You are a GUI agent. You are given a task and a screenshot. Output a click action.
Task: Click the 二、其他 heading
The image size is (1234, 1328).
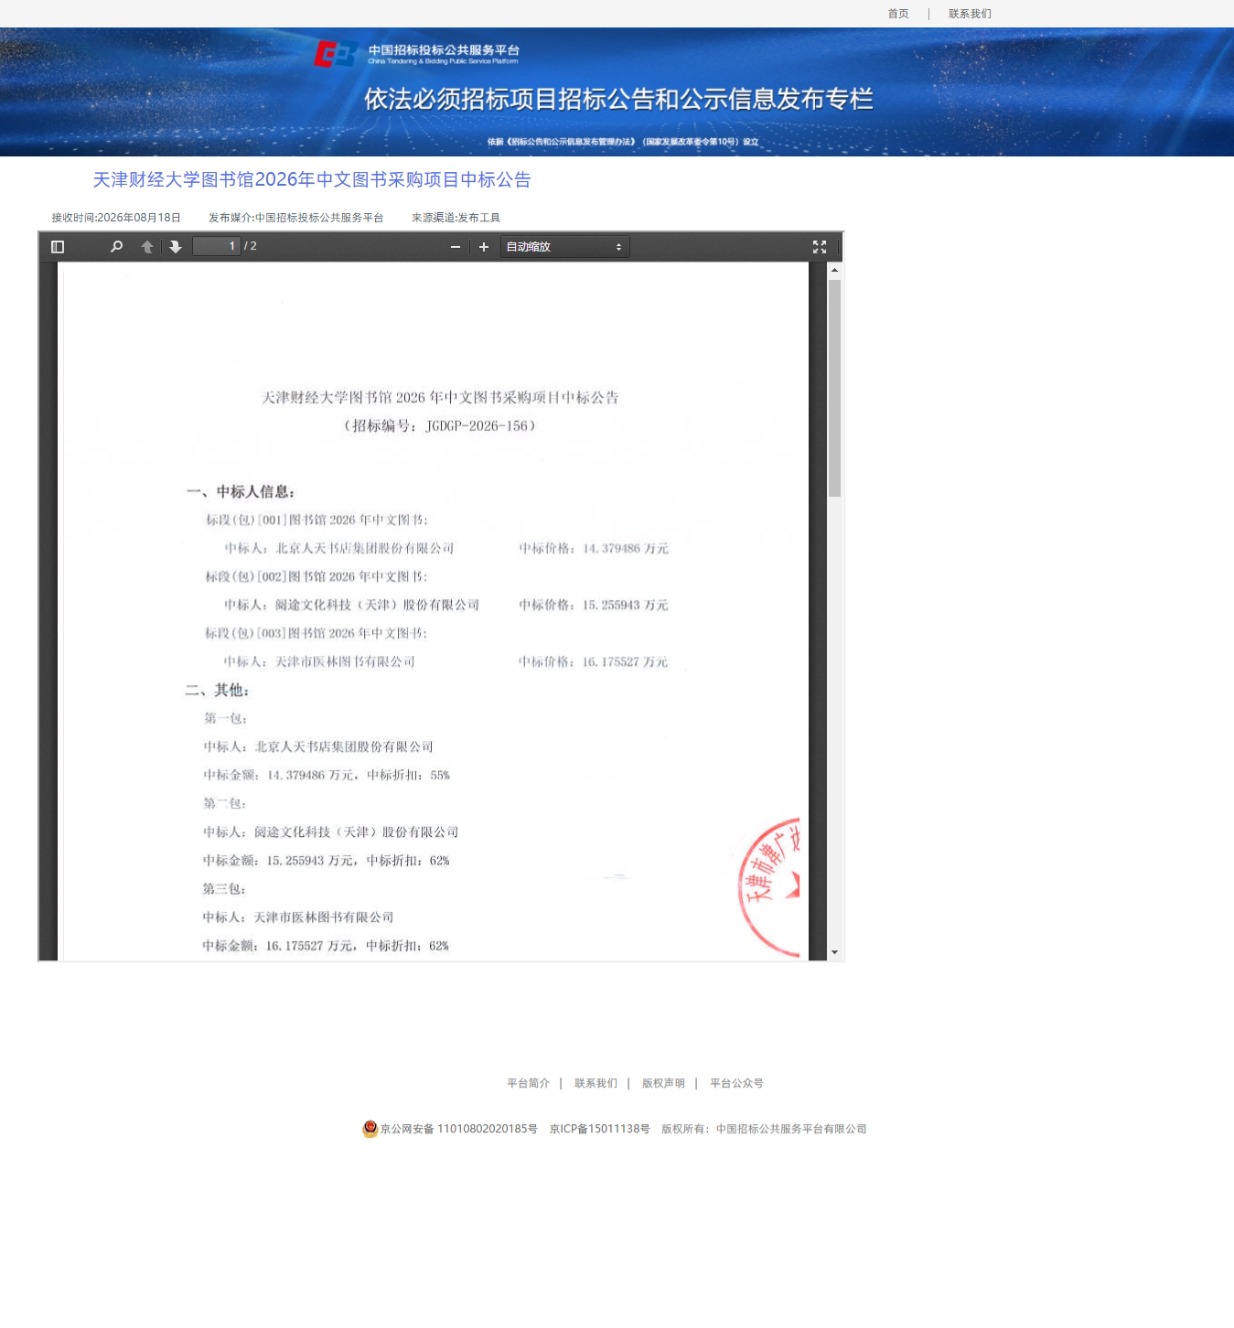(x=217, y=690)
